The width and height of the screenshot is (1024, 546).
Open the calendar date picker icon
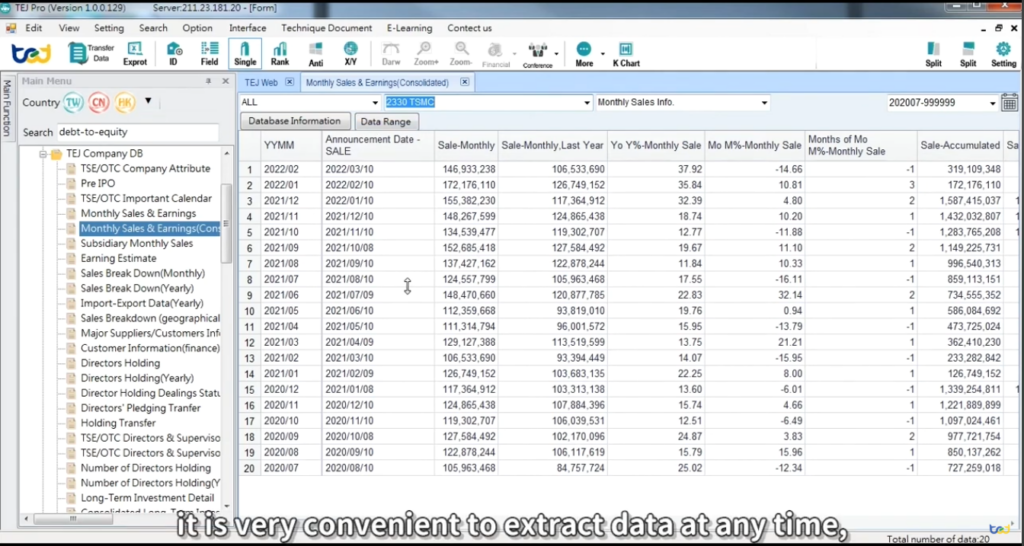pyautogui.click(x=1009, y=103)
